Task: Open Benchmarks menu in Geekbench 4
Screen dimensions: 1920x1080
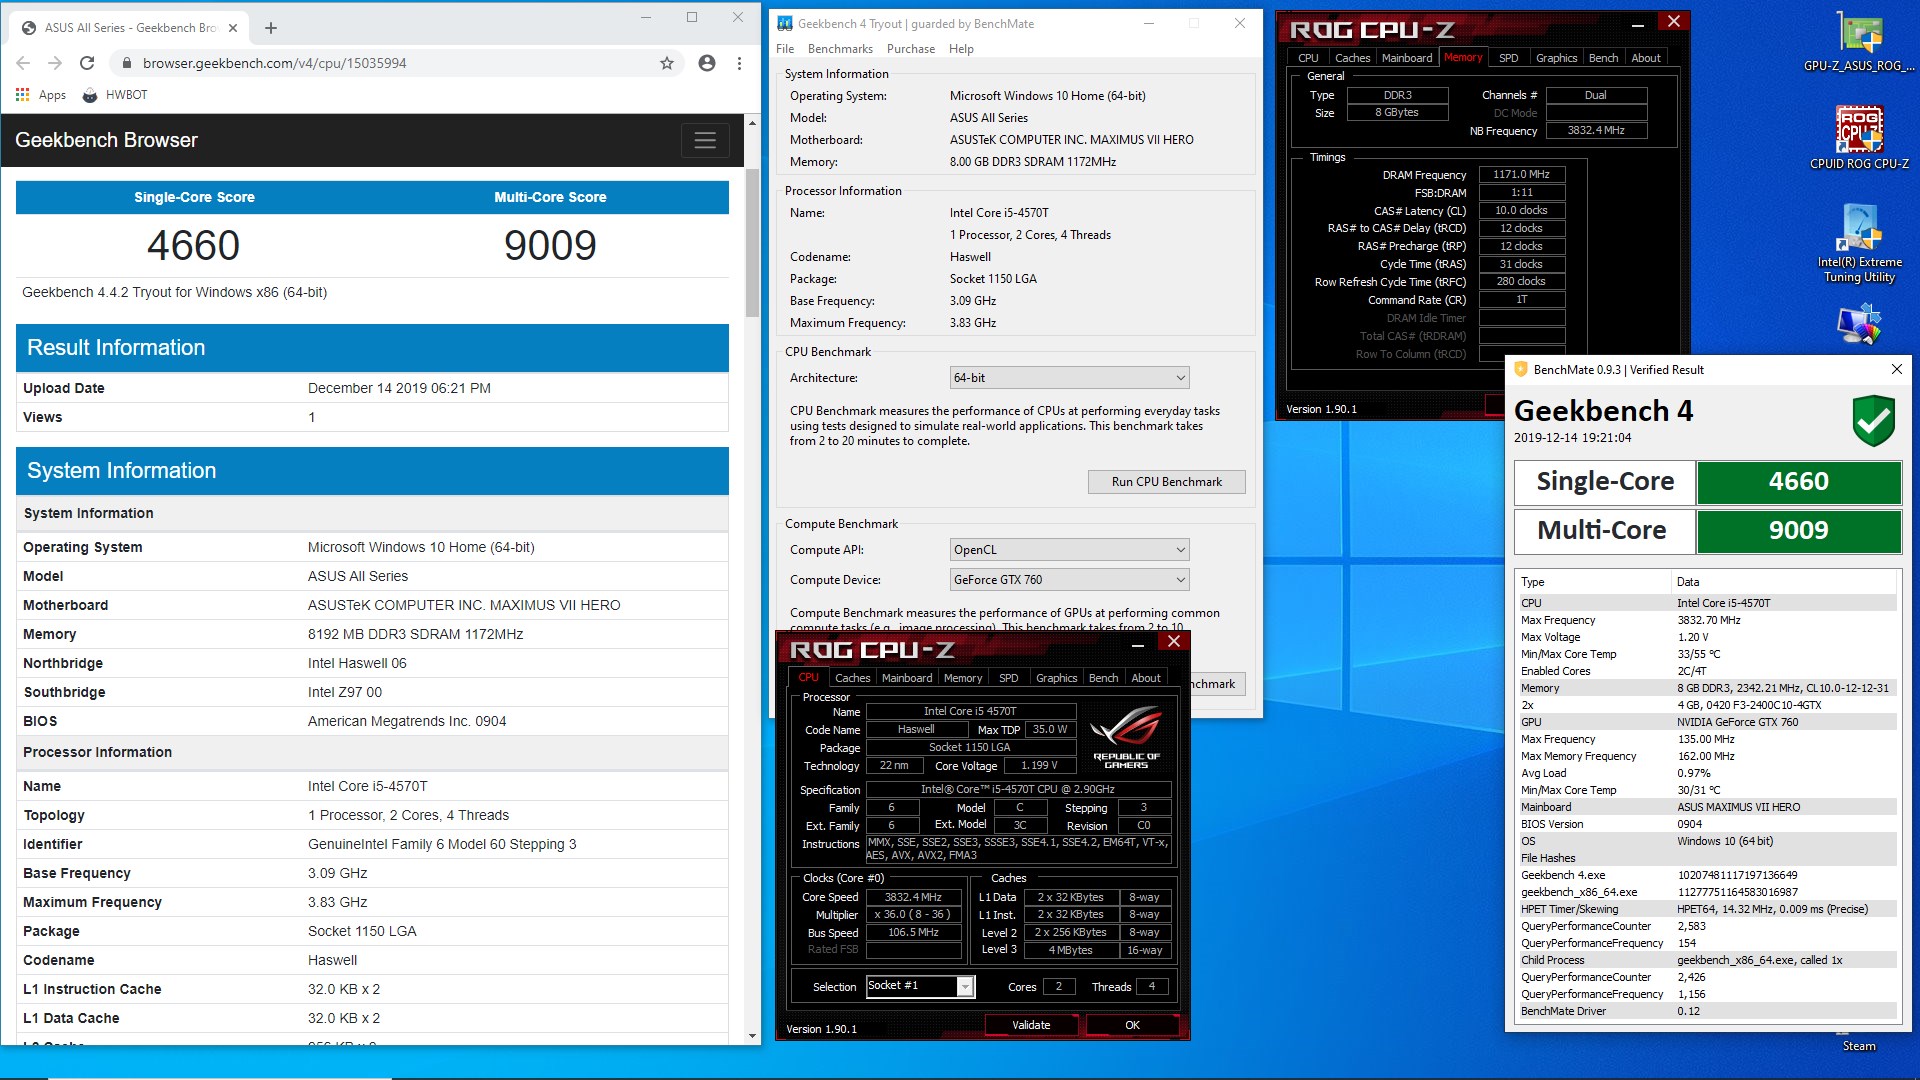Action: (840, 49)
